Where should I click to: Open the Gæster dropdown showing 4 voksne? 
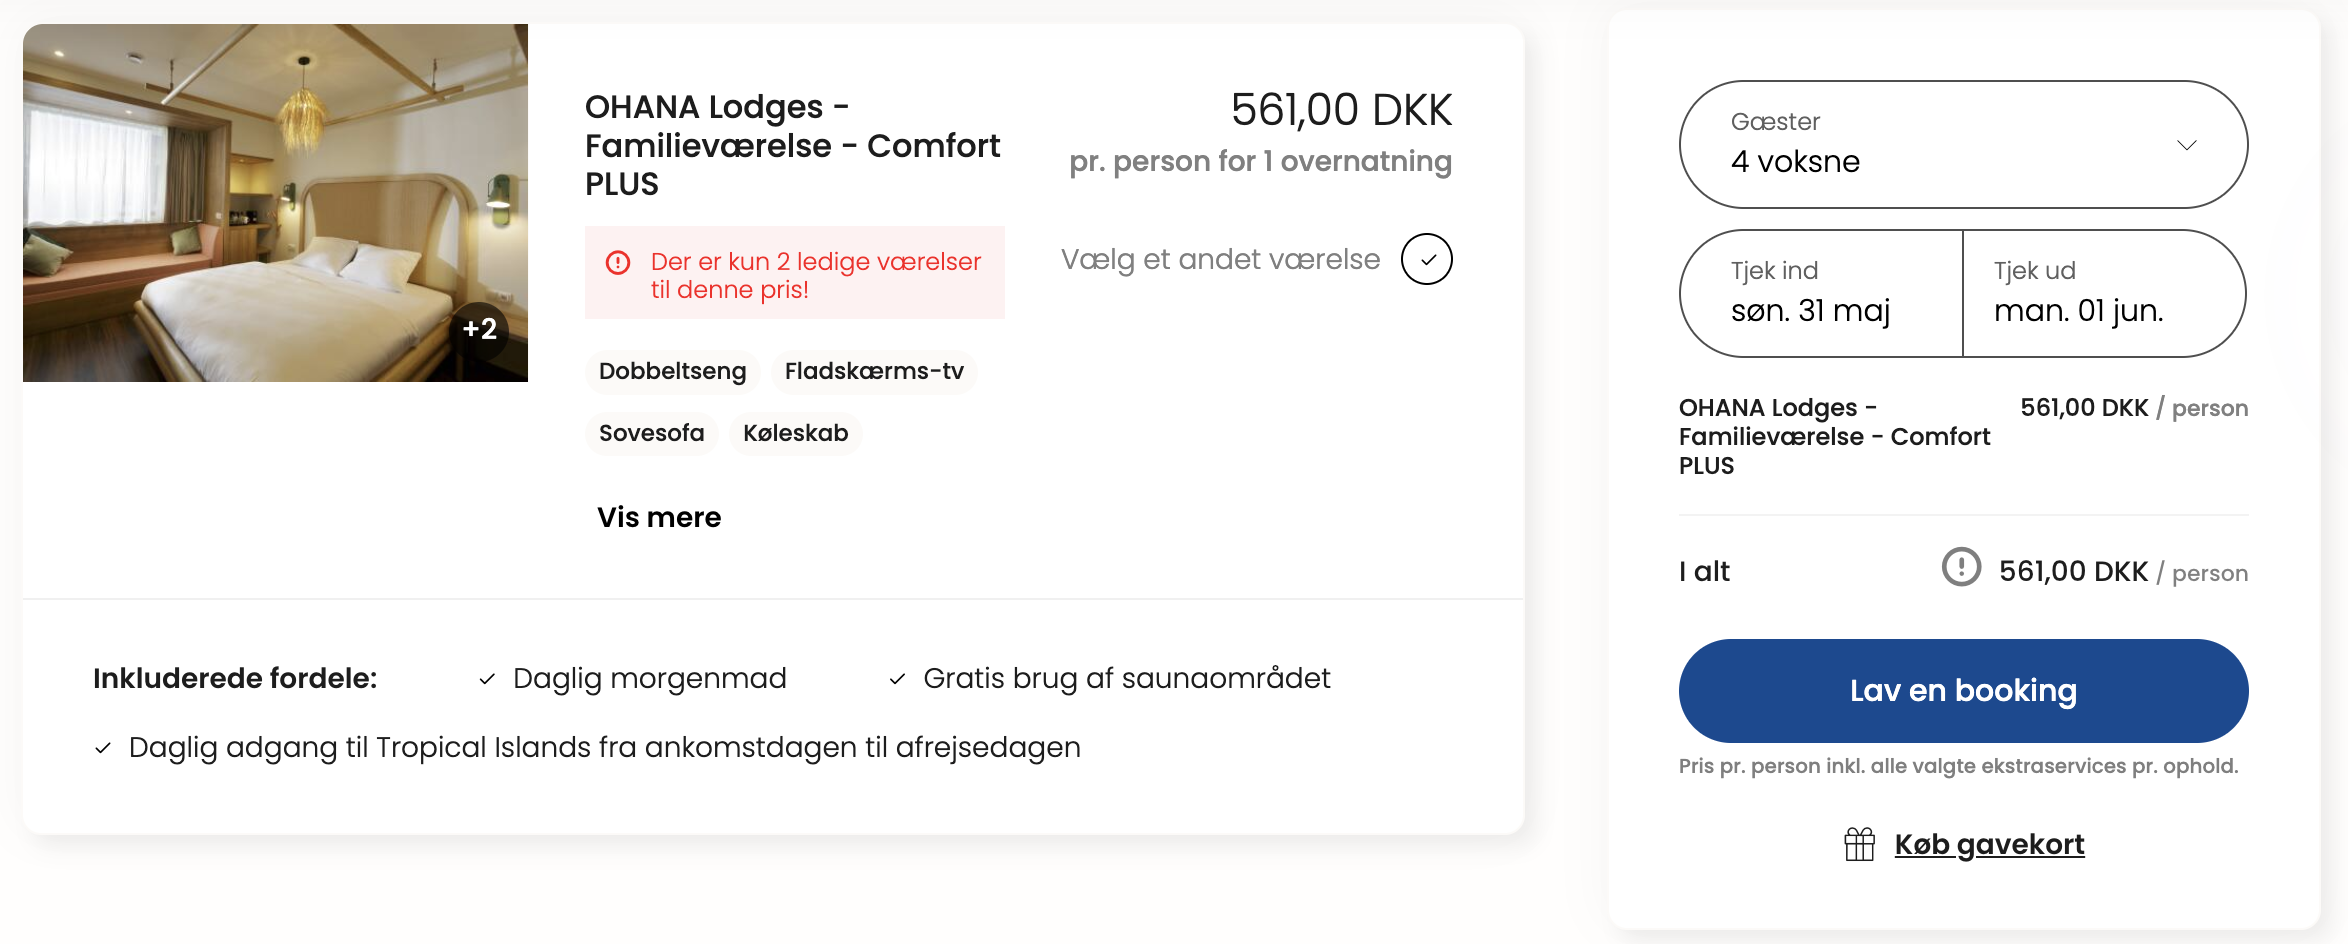1962,145
